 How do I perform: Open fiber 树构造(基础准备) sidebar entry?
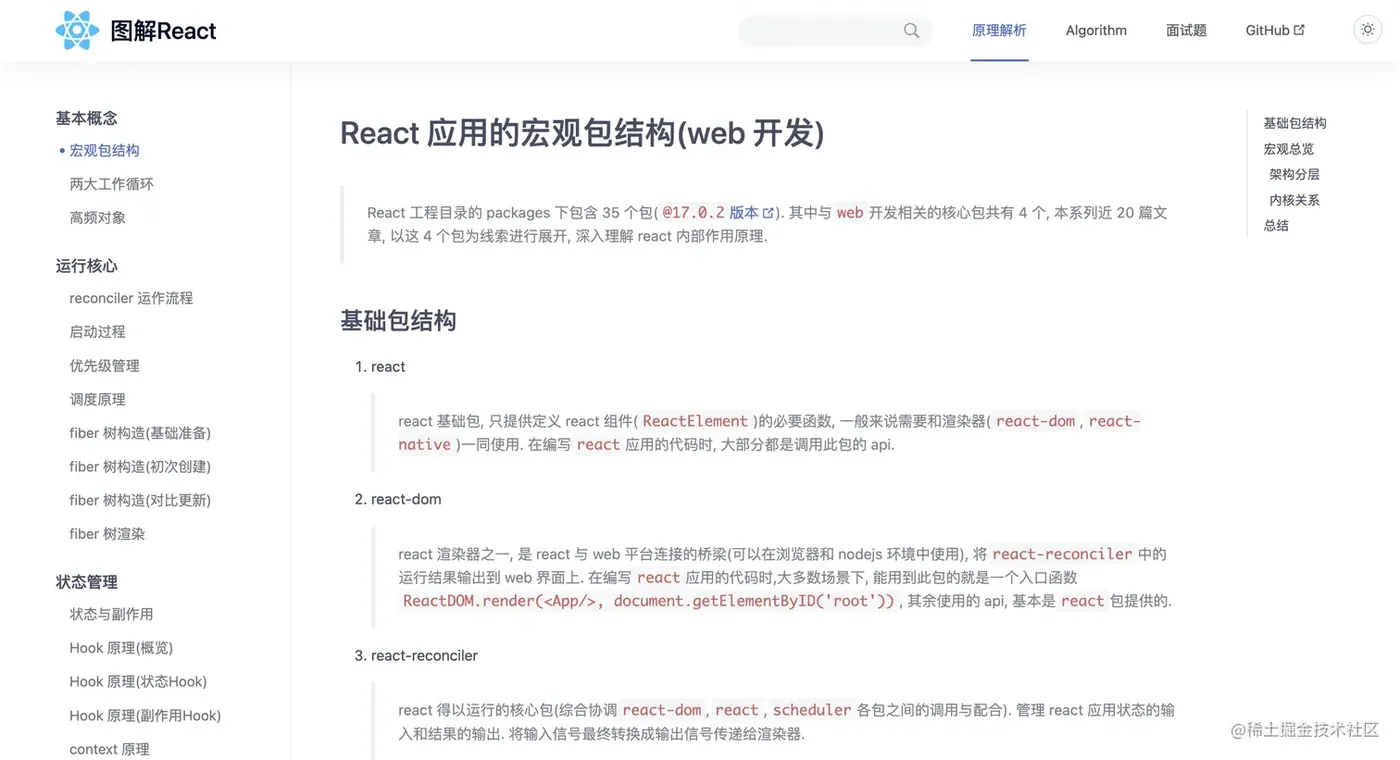click(x=140, y=433)
